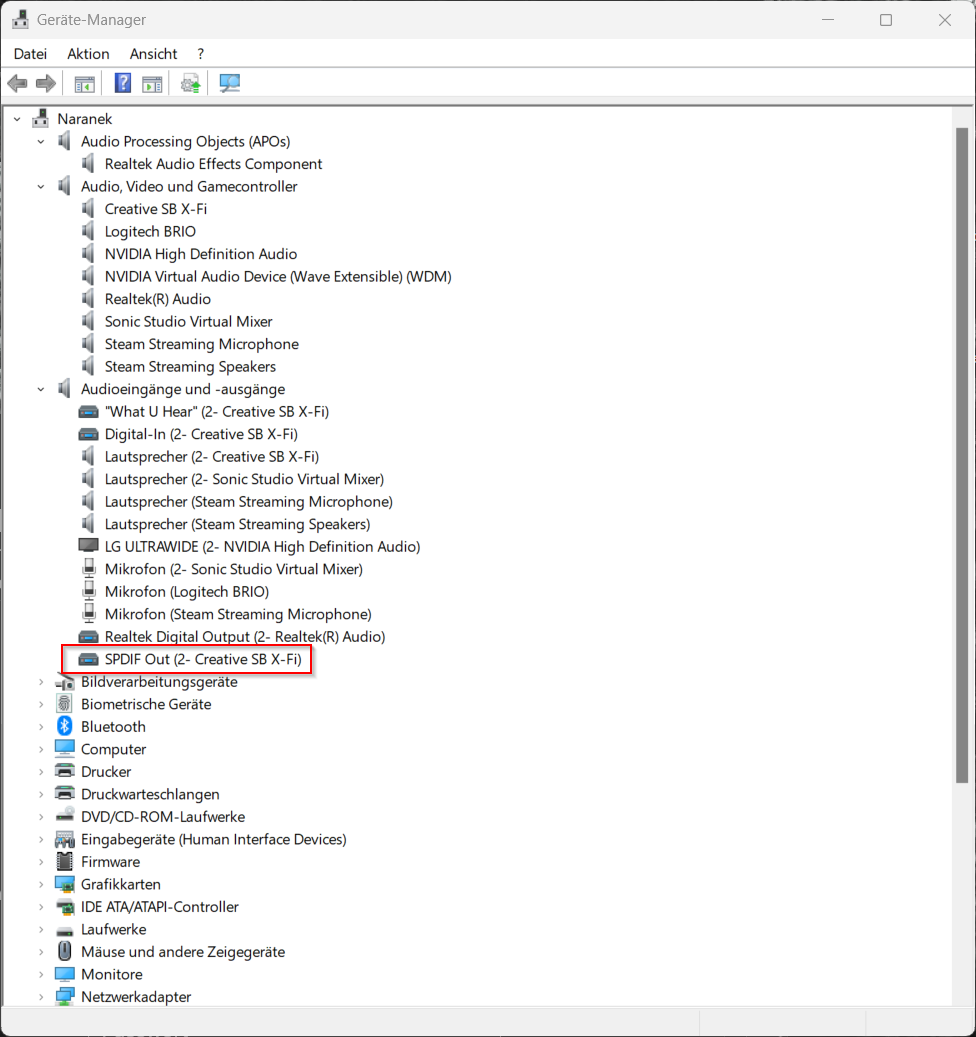Click the Mikrofon (Logitech BRIO) microphone icon

pos(89,591)
